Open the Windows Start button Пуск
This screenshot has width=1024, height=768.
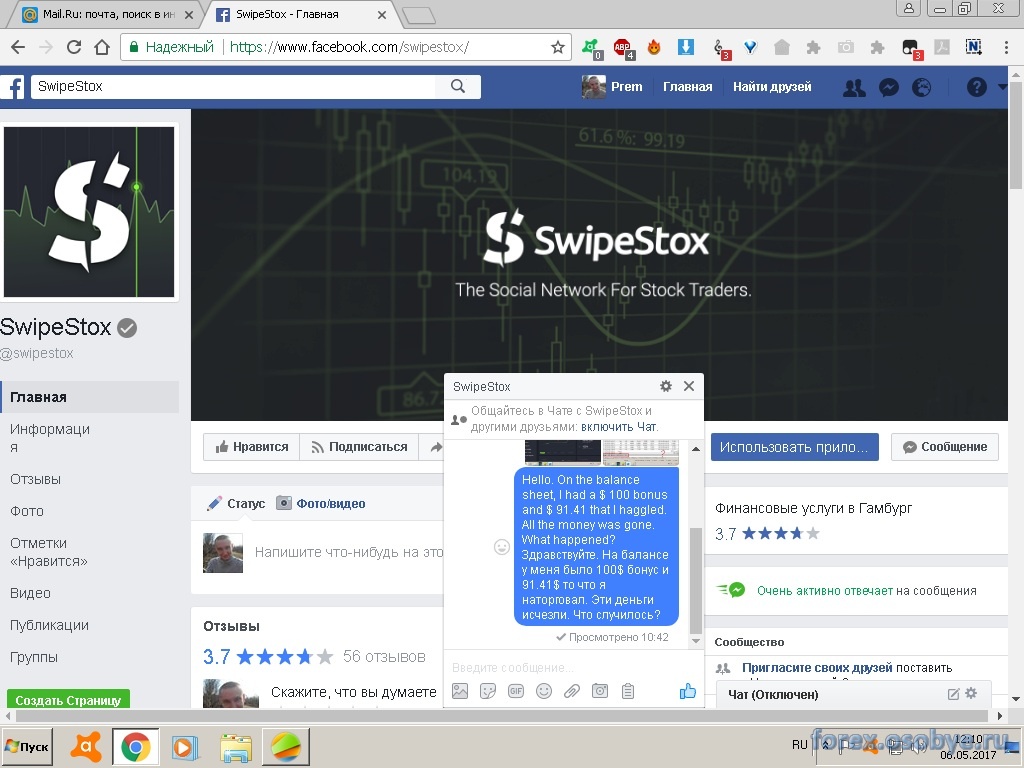(27, 746)
